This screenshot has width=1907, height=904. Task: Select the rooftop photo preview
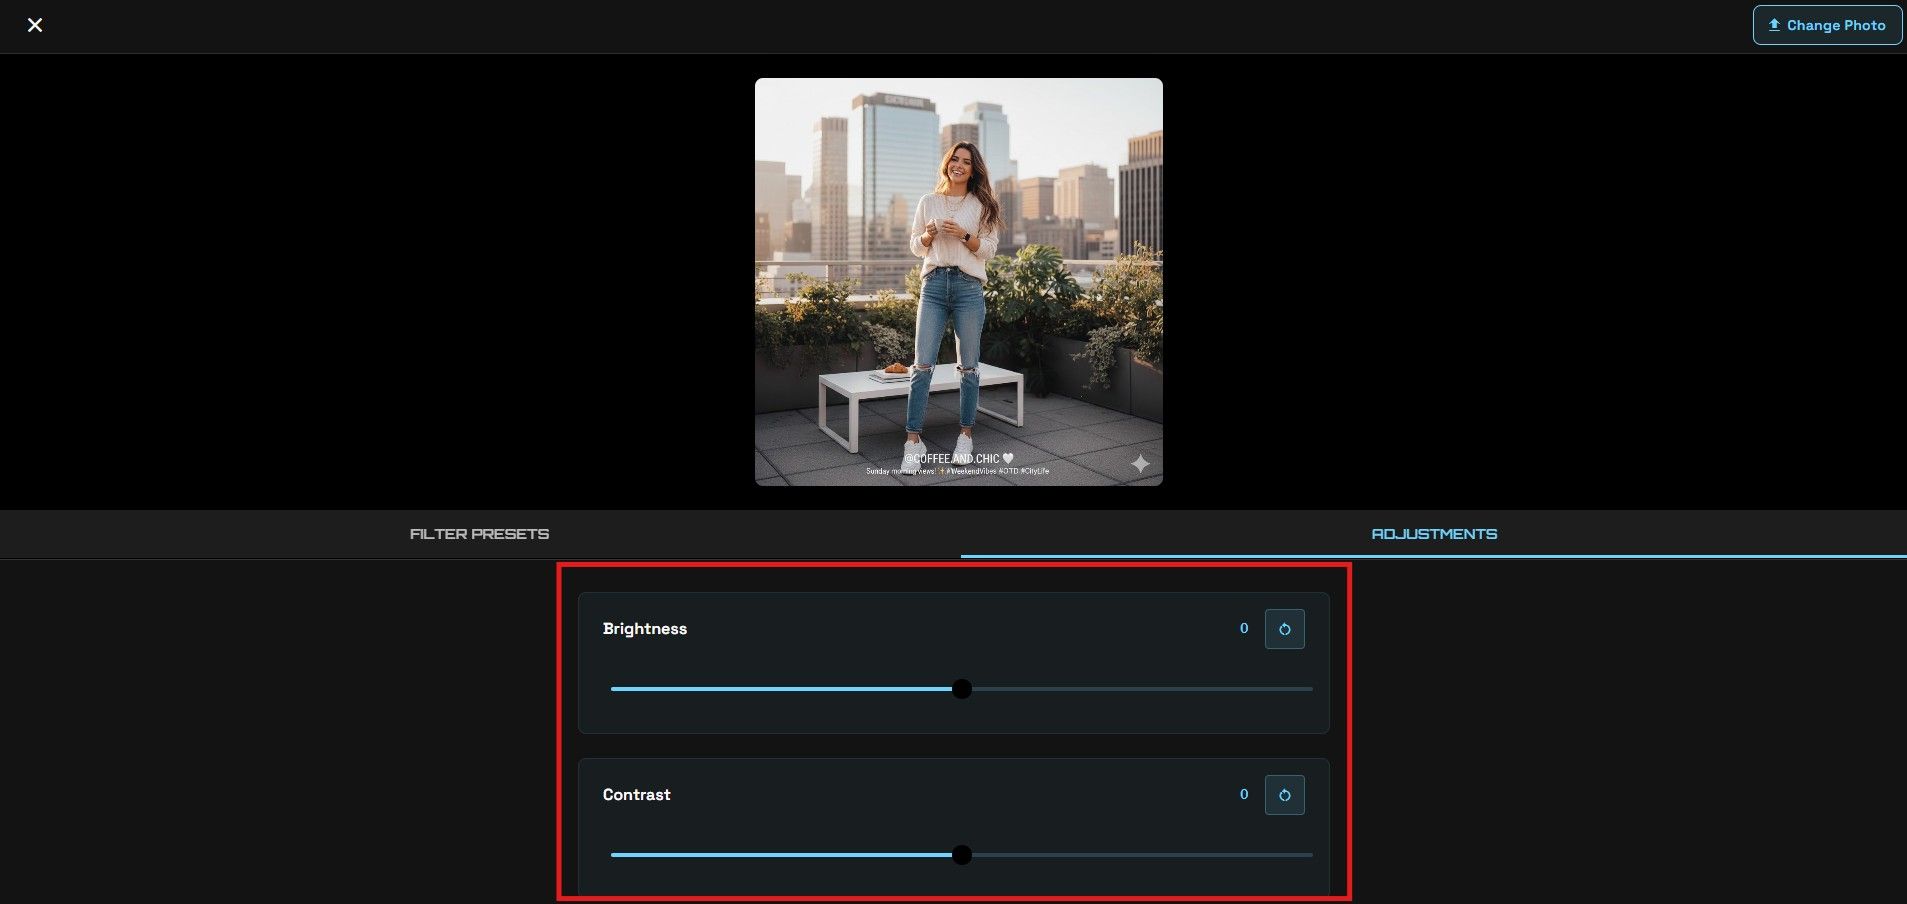957,281
